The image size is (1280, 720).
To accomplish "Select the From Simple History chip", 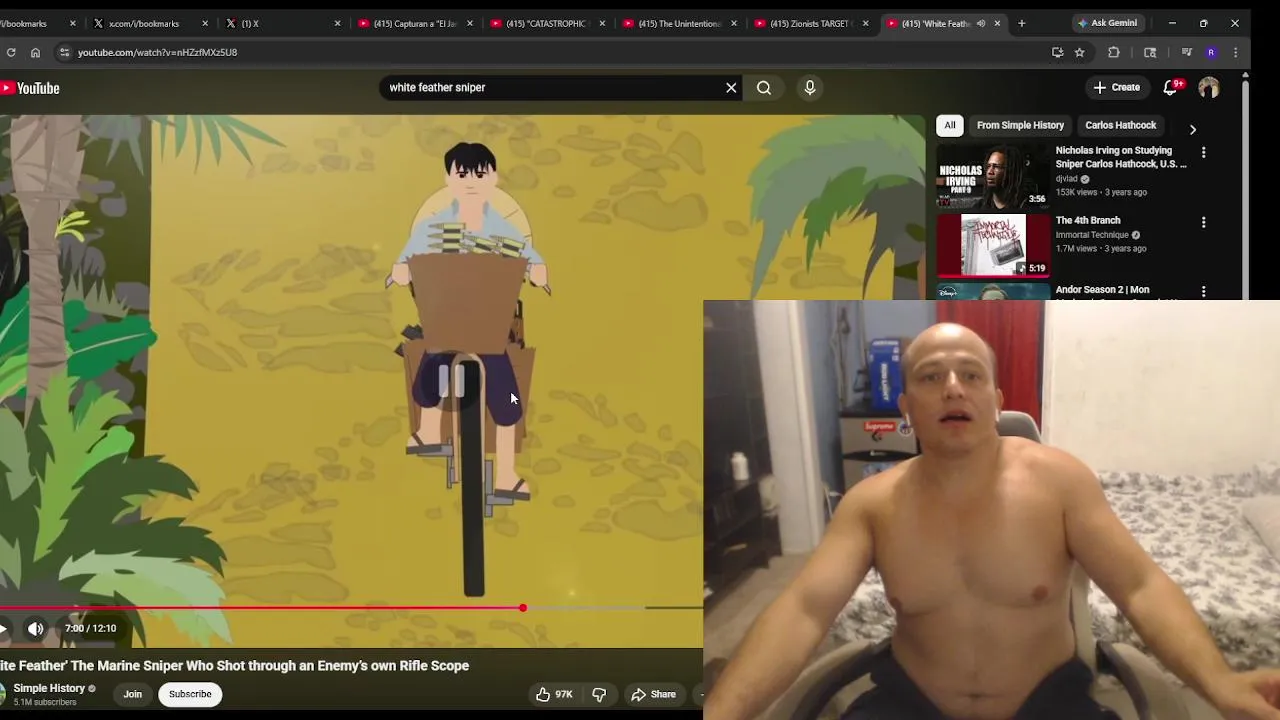I will [x=1020, y=126].
